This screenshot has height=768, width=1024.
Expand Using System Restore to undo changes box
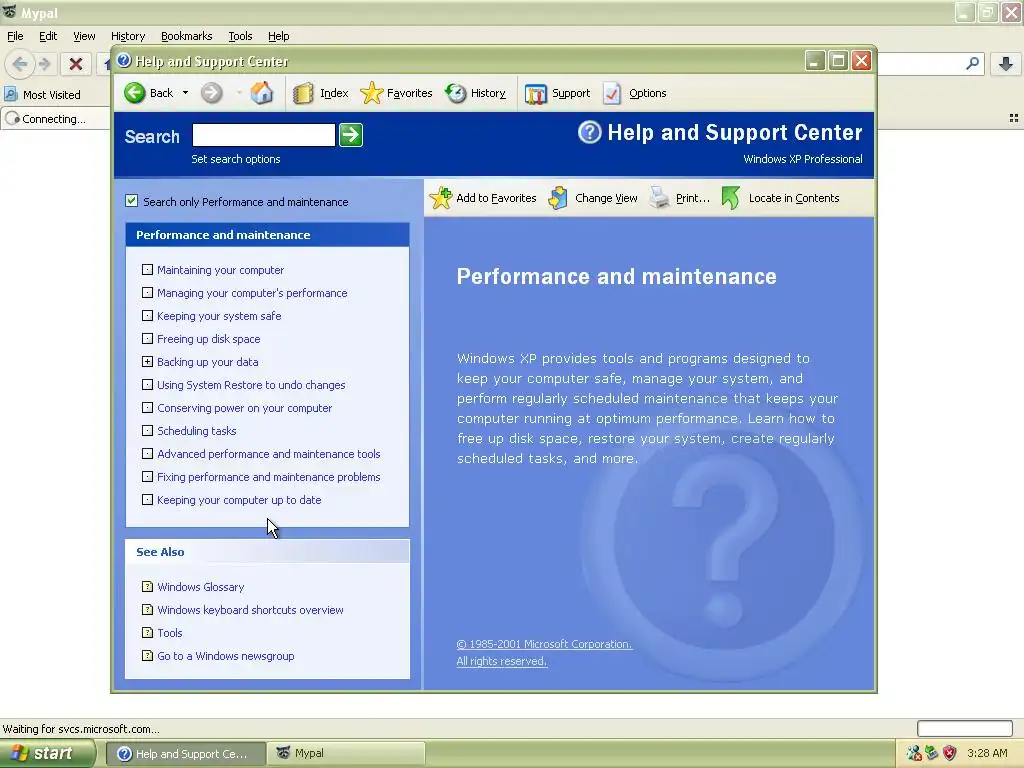(148, 385)
